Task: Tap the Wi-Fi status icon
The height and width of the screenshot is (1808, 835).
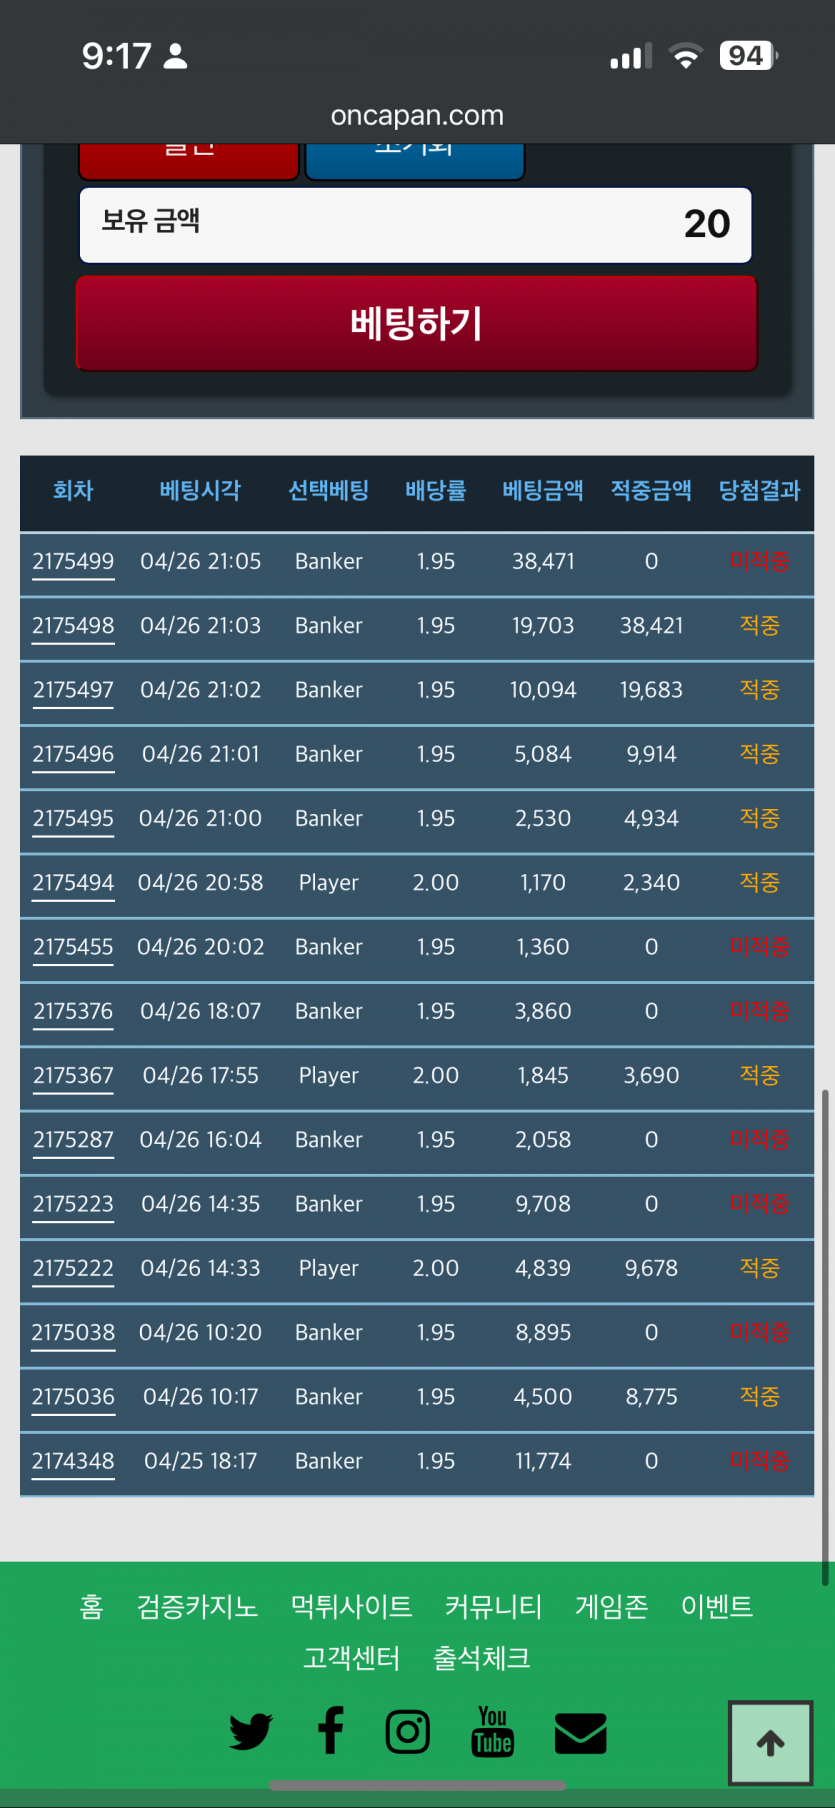Action: pyautogui.click(x=685, y=56)
